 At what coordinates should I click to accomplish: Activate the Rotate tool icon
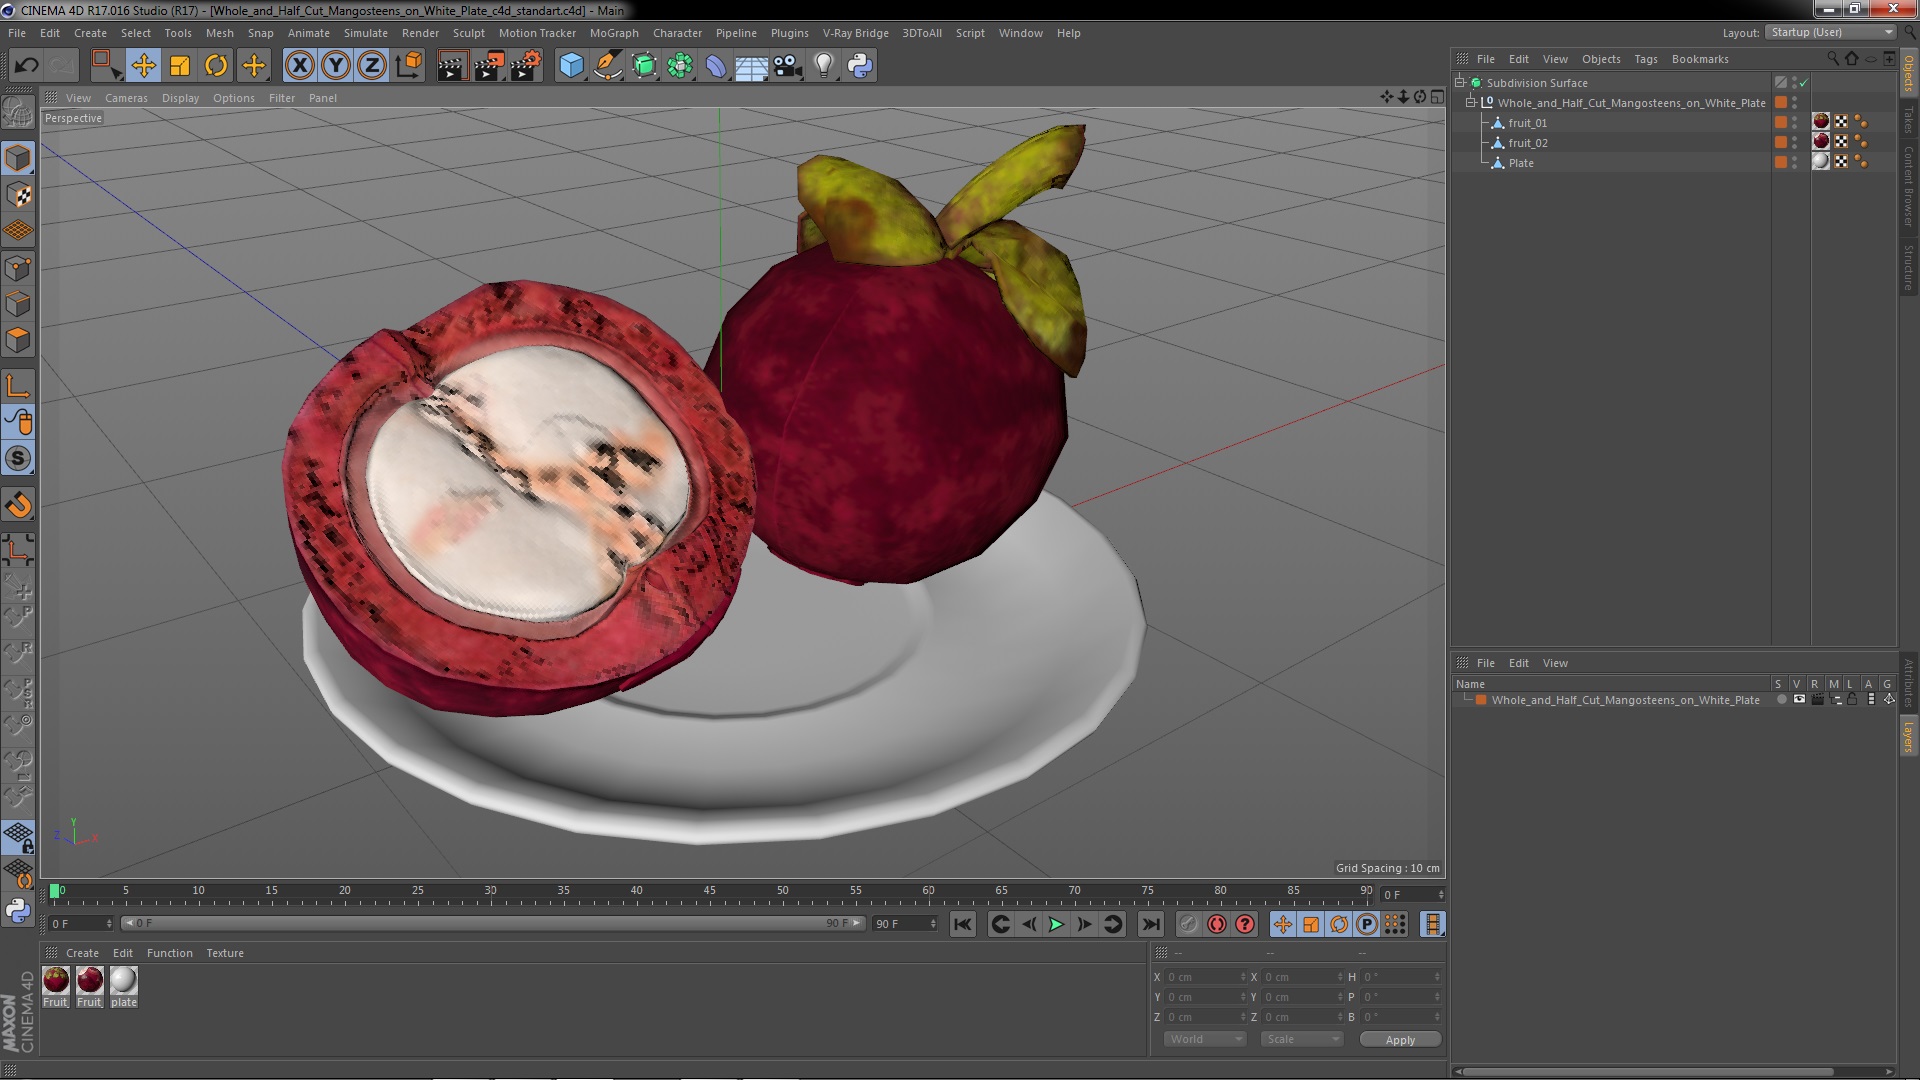(x=216, y=66)
